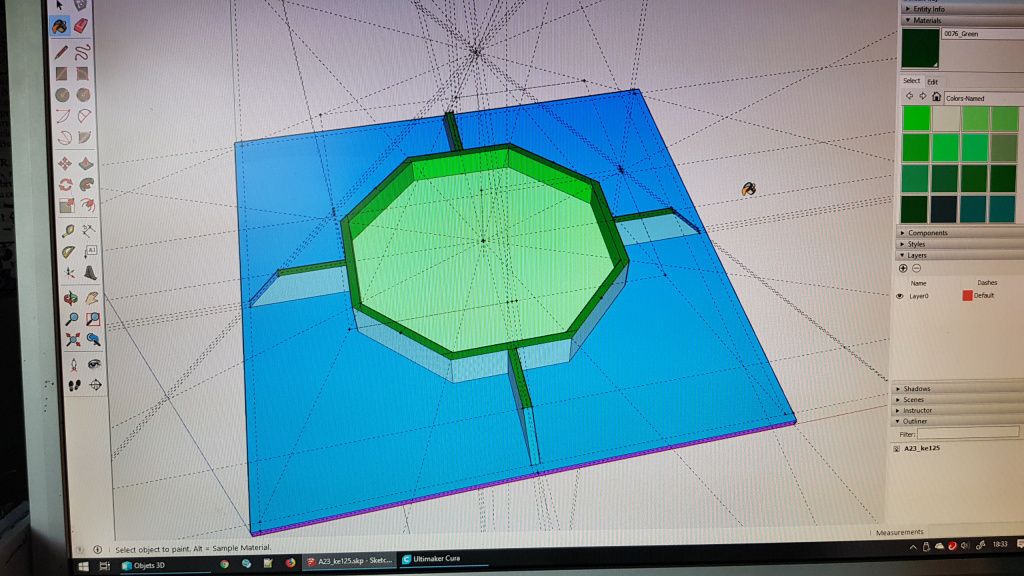Add a new layer with the plus button
Viewport: 1024px width, 576px height.
901,267
